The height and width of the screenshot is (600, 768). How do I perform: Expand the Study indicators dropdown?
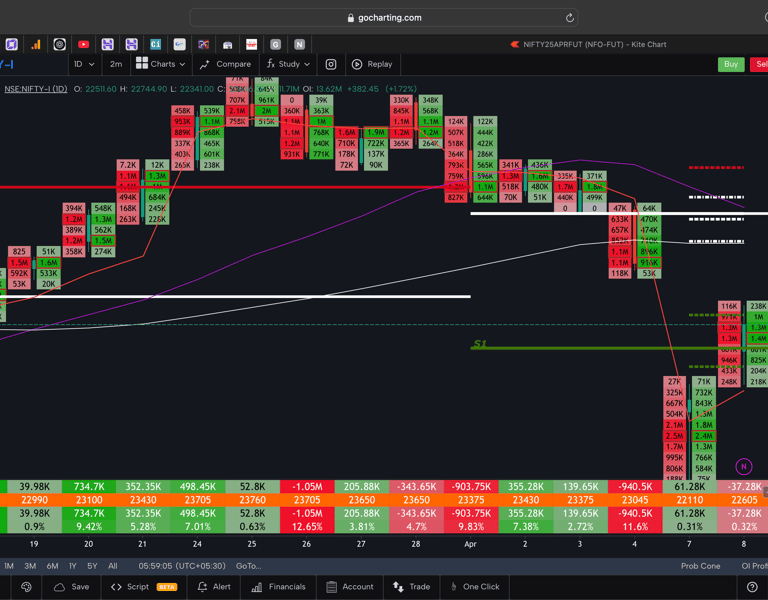point(288,64)
